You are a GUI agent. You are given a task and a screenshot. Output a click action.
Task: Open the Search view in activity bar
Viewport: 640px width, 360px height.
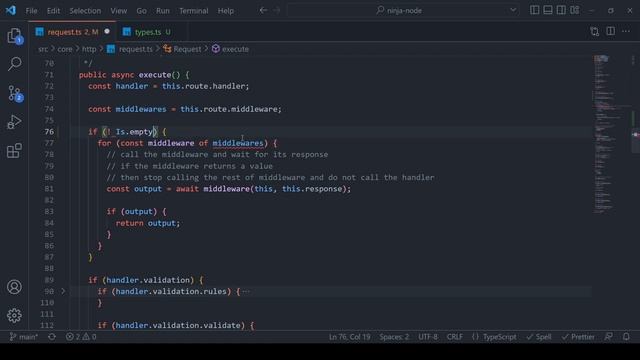[14, 64]
